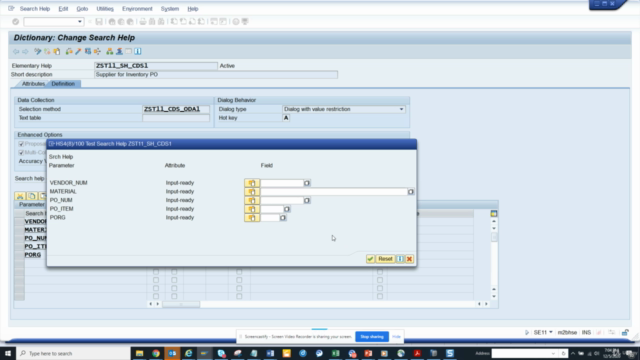Click table settings icon at grid corner
640x360 pixels.
[494, 213]
